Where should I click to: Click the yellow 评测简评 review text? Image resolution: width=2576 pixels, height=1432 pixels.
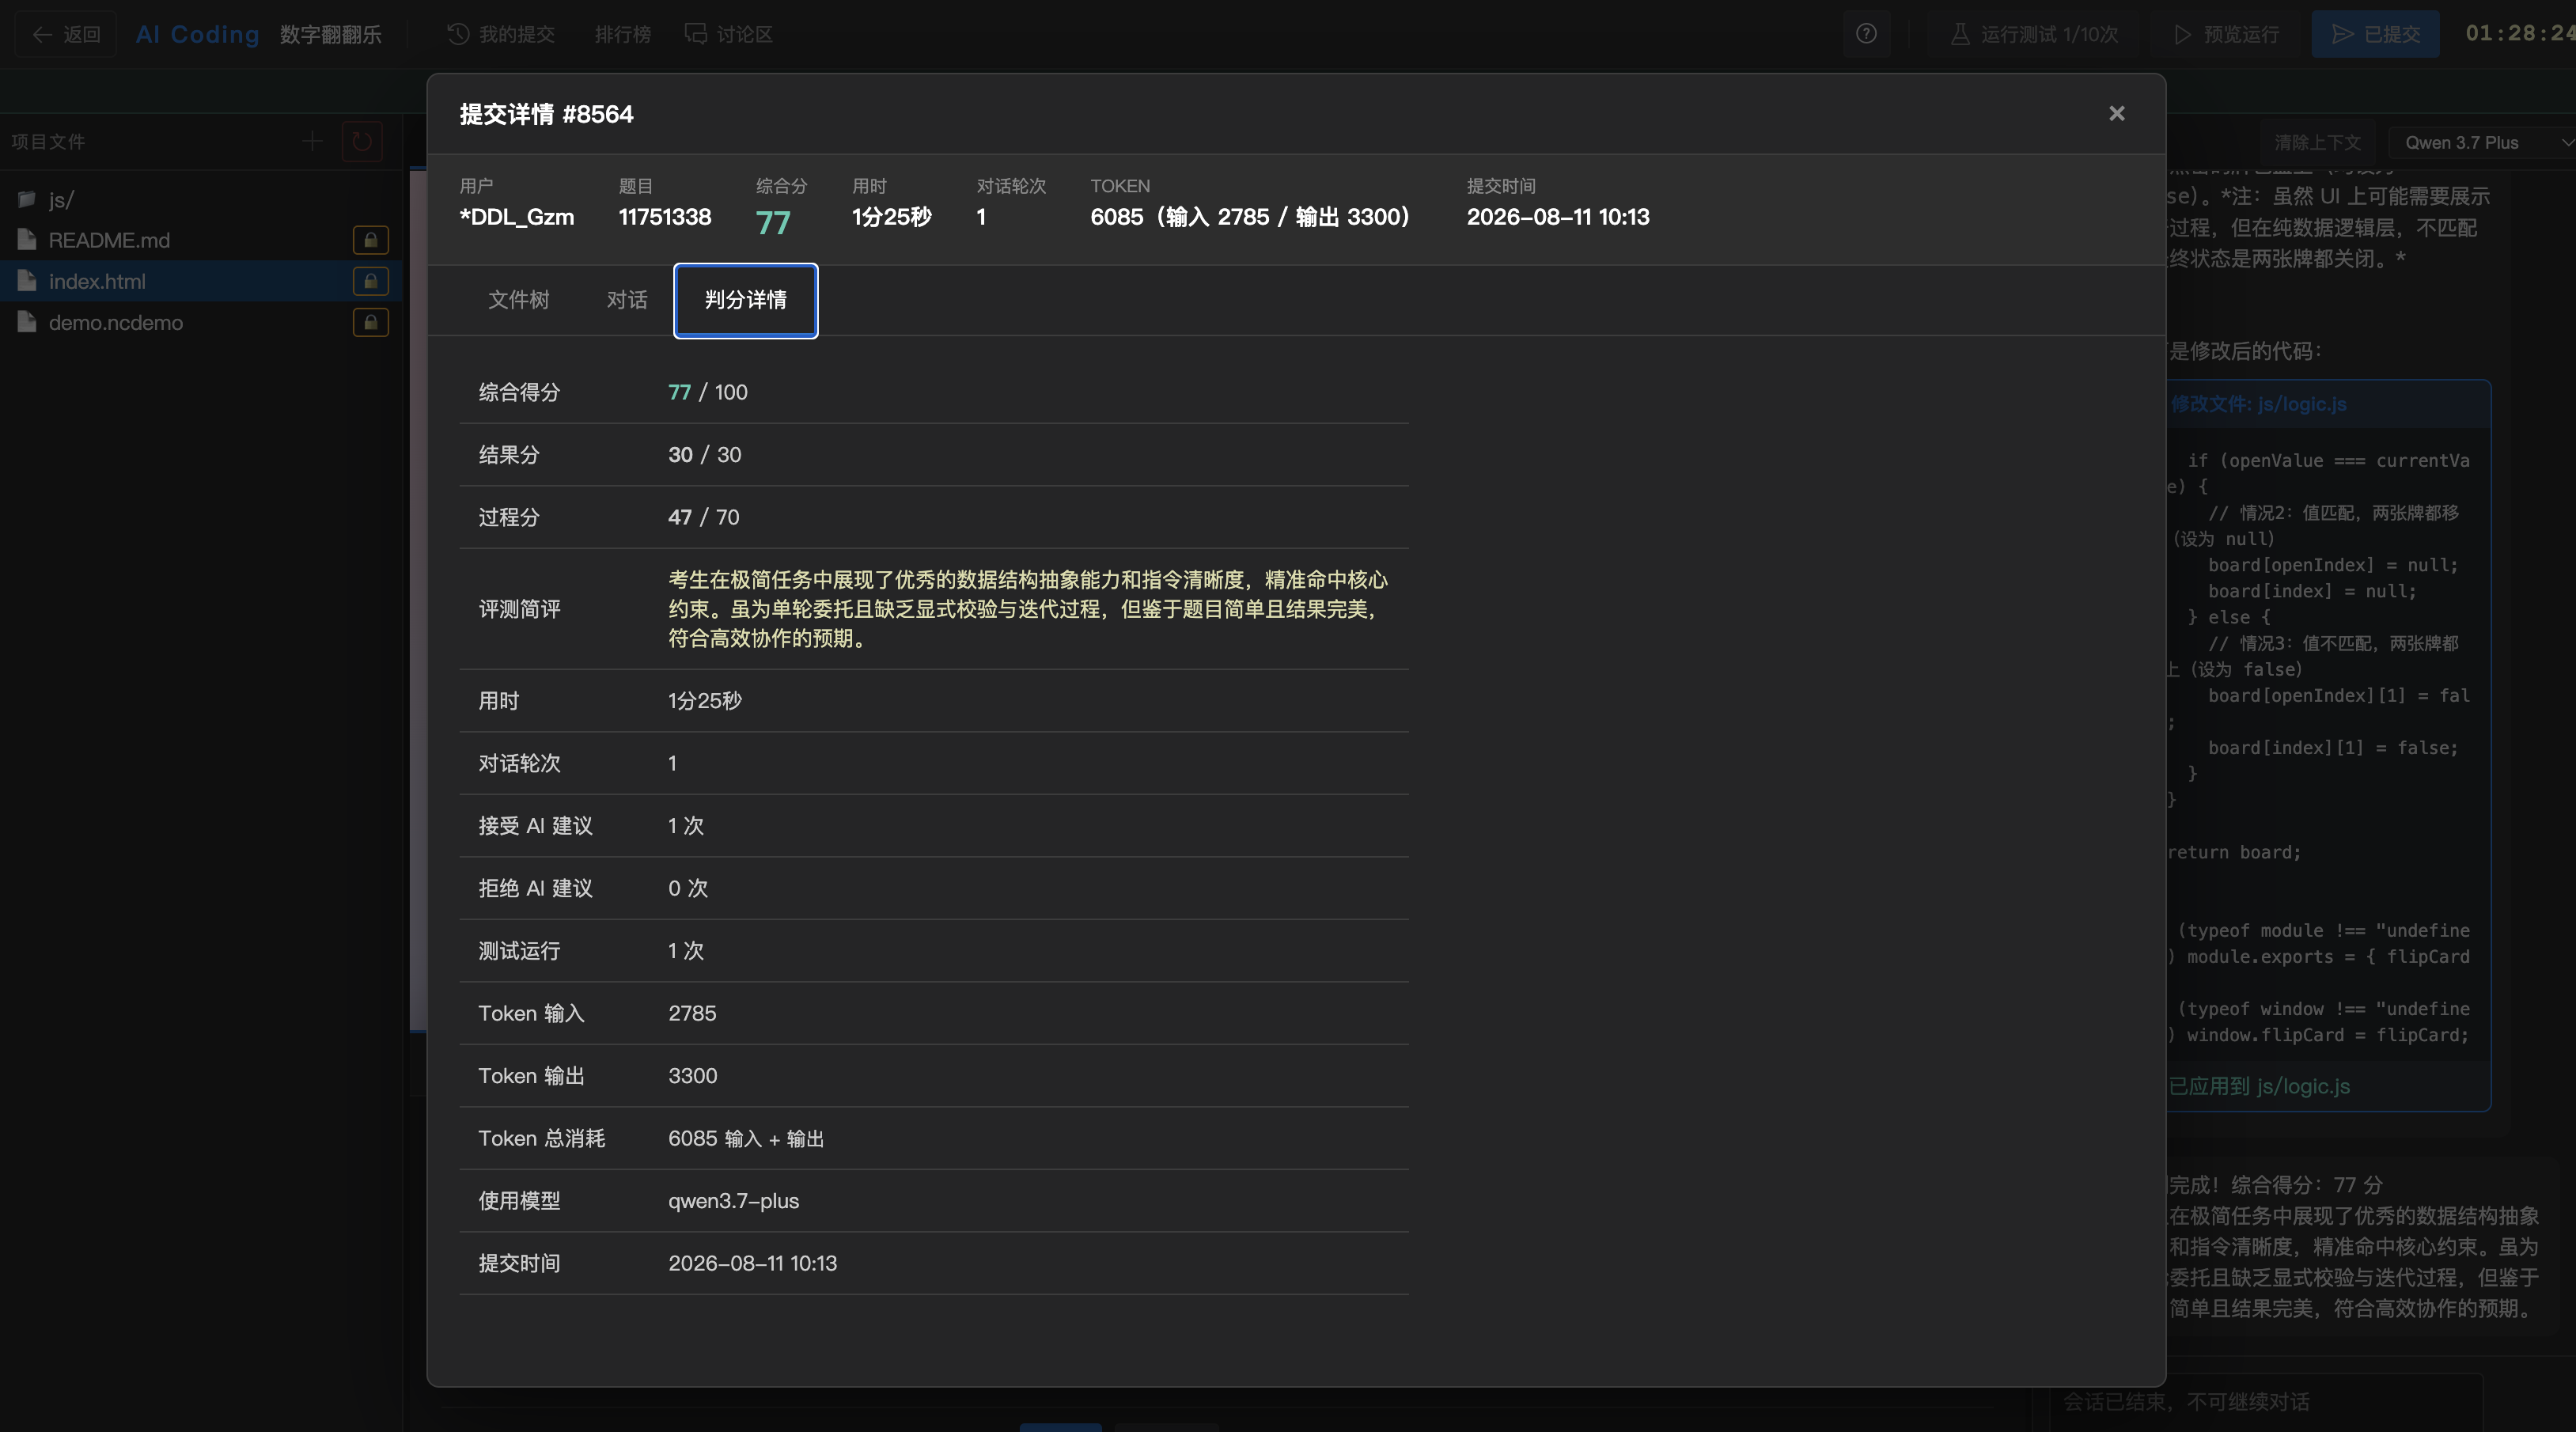point(1028,609)
